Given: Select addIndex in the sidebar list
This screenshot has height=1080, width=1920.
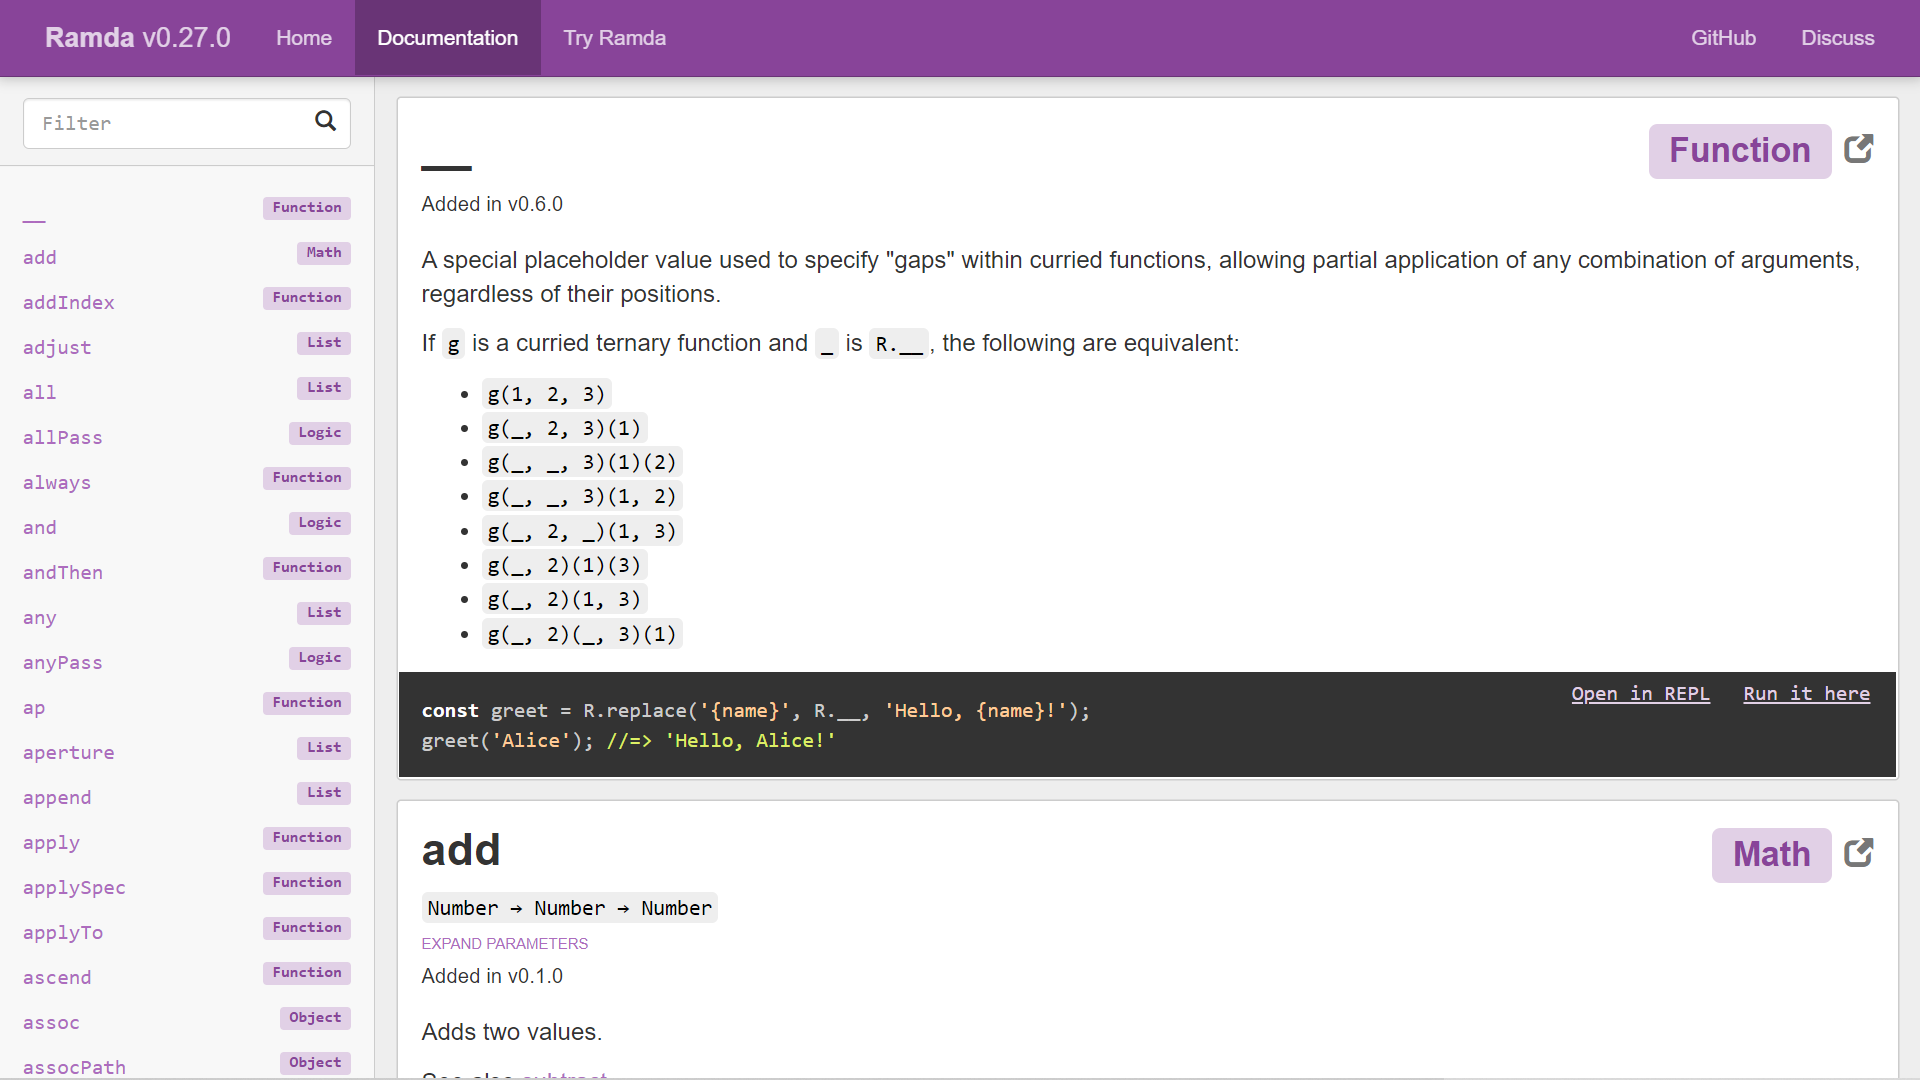Looking at the screenshot, I should point(69,303).
